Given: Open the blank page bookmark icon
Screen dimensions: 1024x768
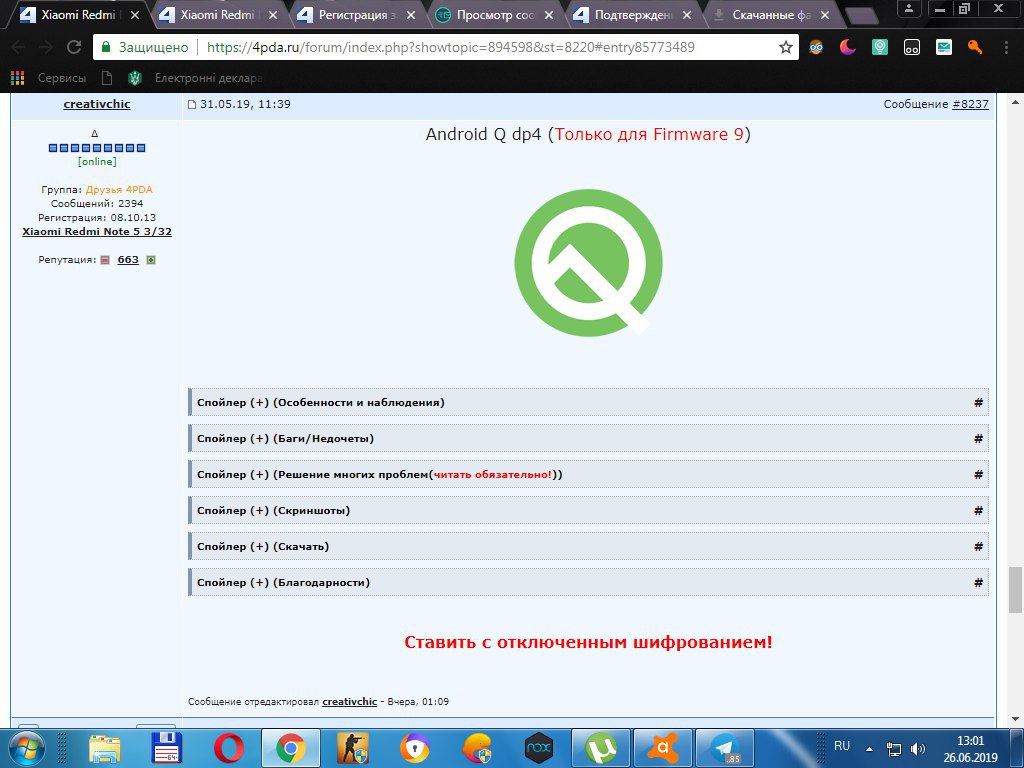Looking at the screenshot, I should 106,78.
